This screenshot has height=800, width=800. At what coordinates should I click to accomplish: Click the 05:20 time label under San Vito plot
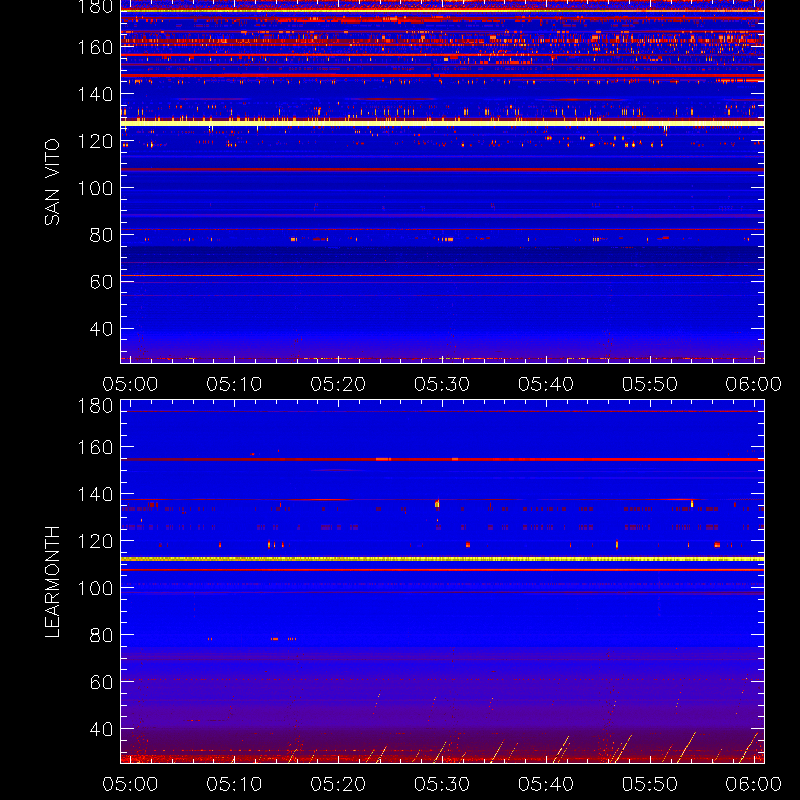point(338,384)
